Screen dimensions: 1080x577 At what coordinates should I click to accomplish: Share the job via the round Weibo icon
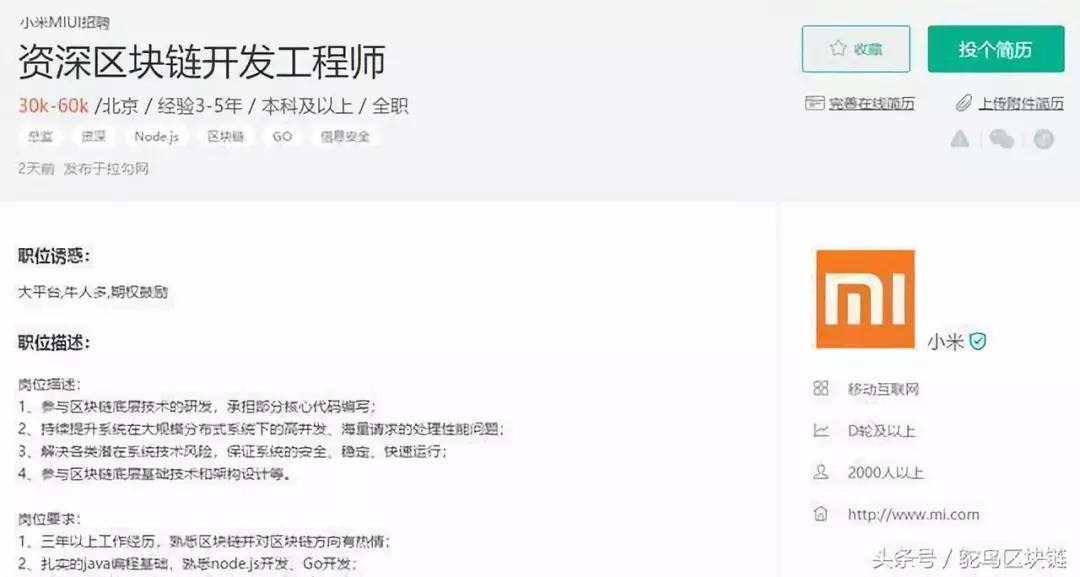[1043, 139]
